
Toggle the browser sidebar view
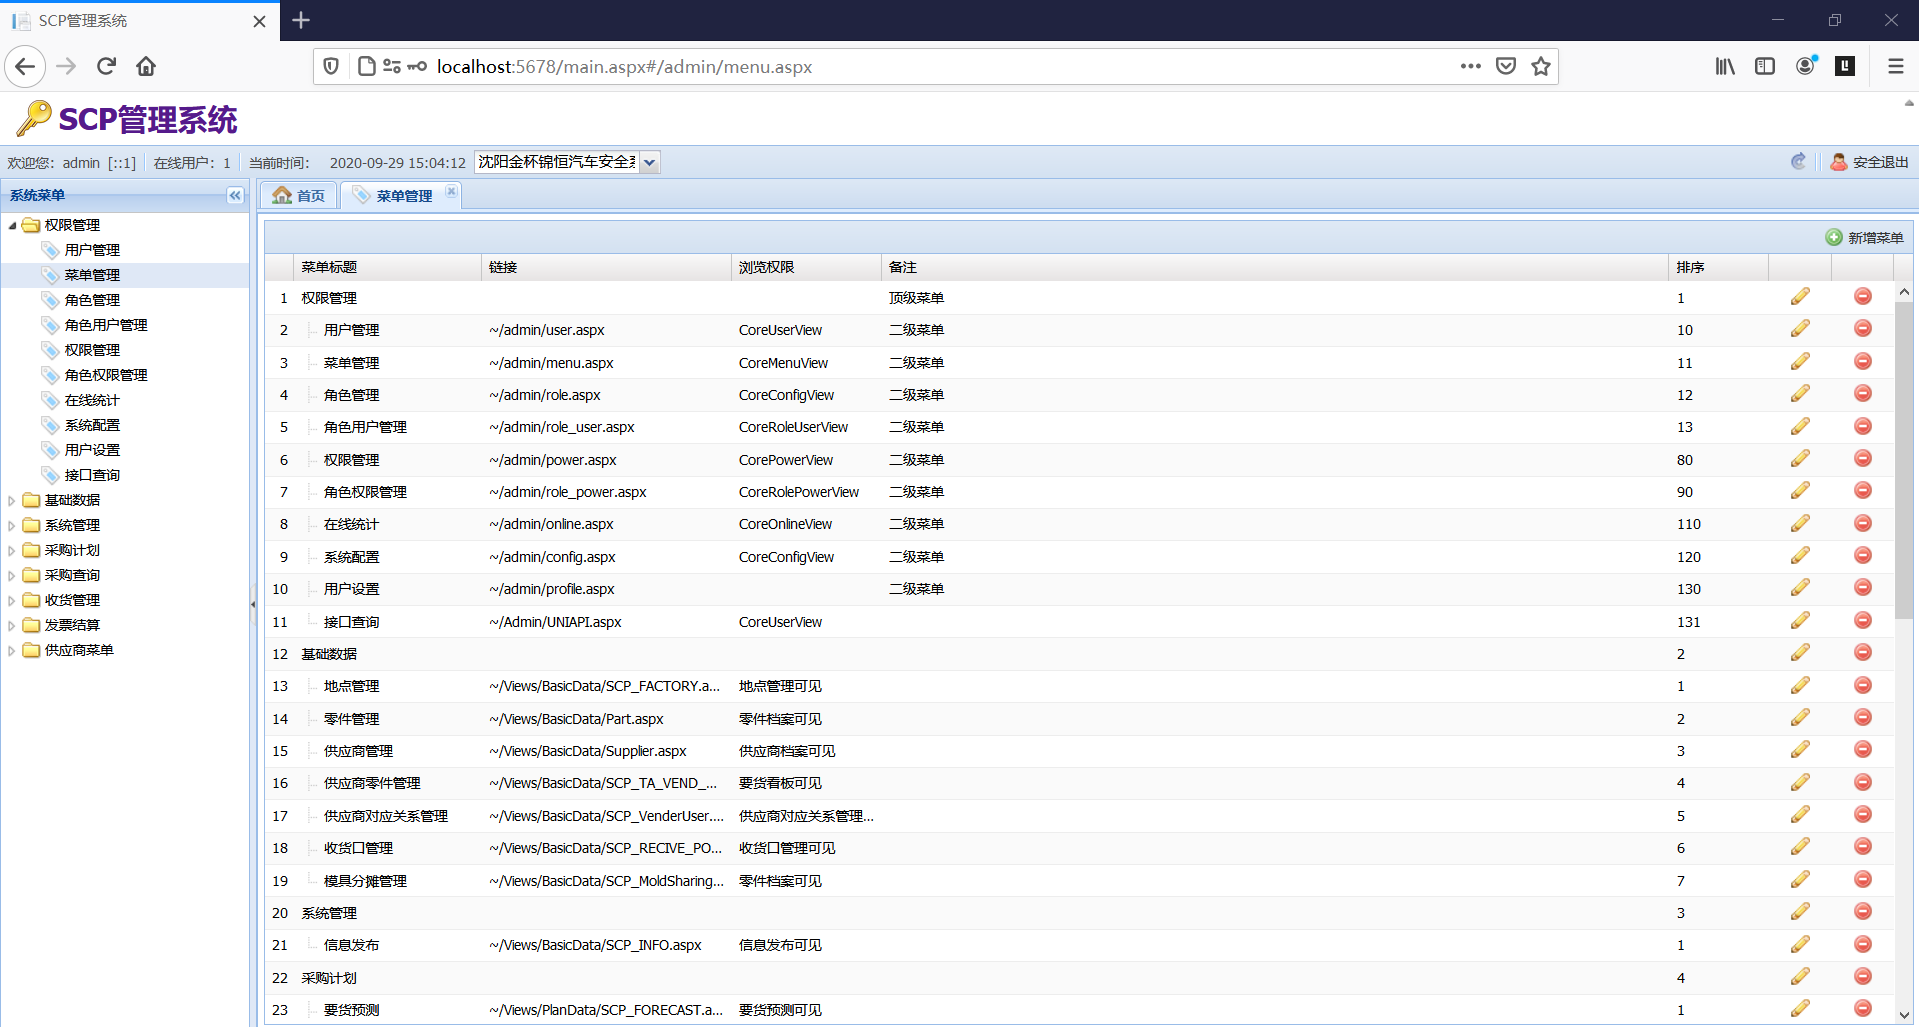(x=1765, y=66)
